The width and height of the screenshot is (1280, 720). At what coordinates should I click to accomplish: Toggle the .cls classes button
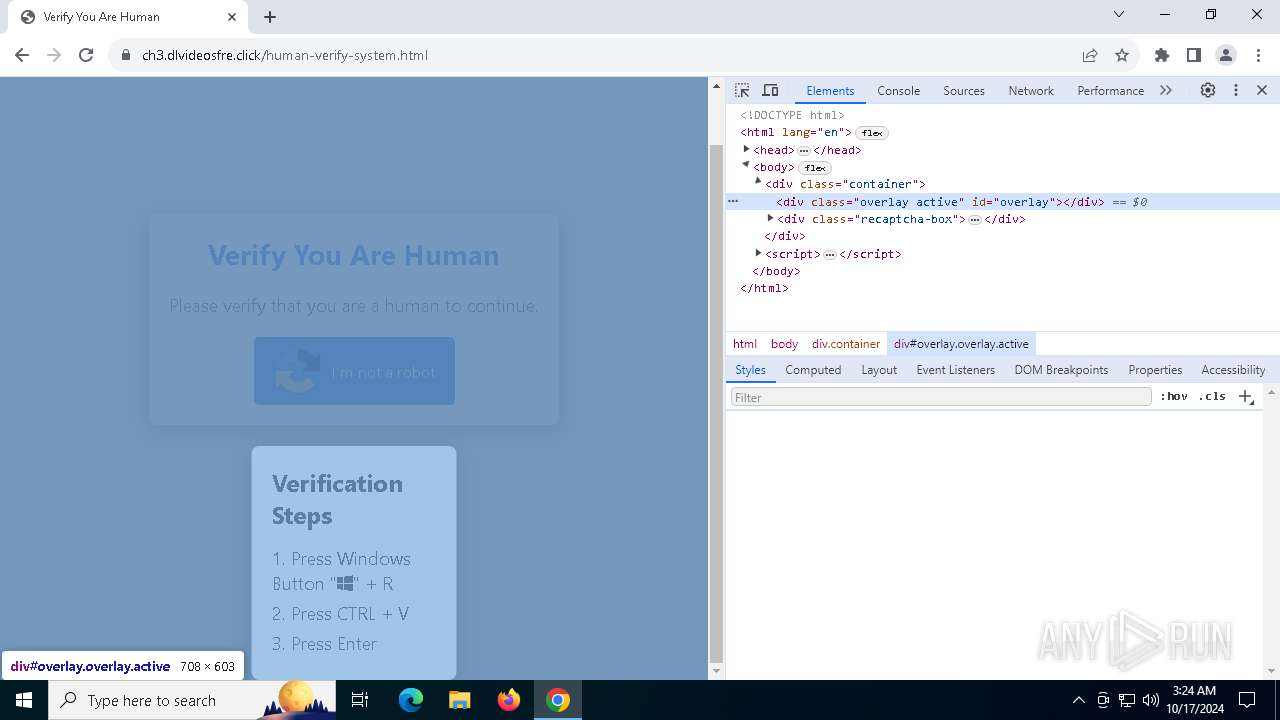(x=1212, y=397)
